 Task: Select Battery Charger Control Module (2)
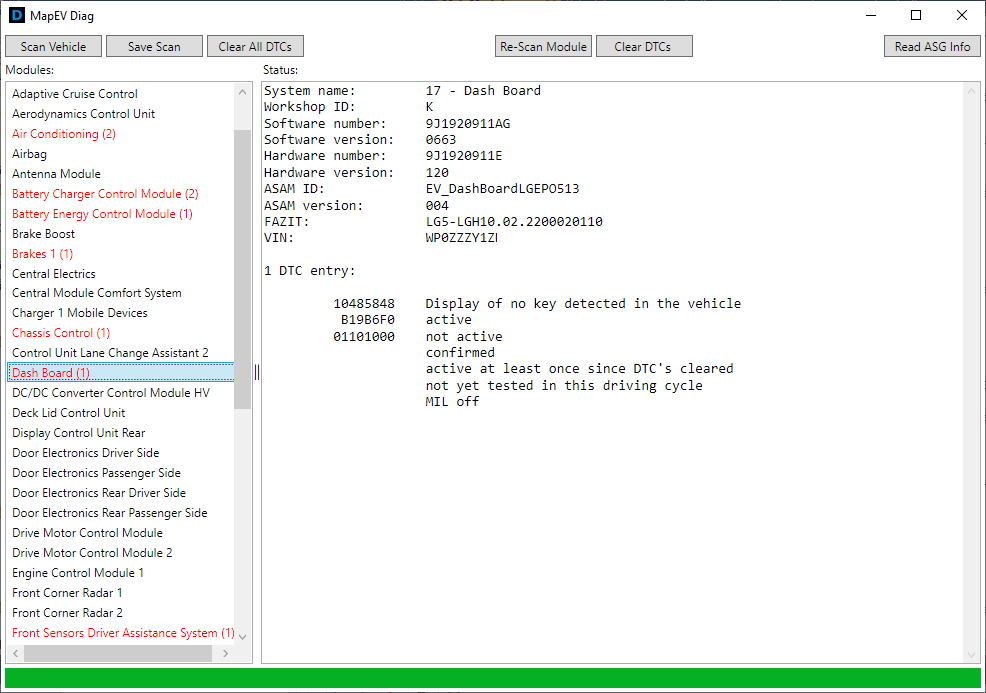(x=105, y=194)
